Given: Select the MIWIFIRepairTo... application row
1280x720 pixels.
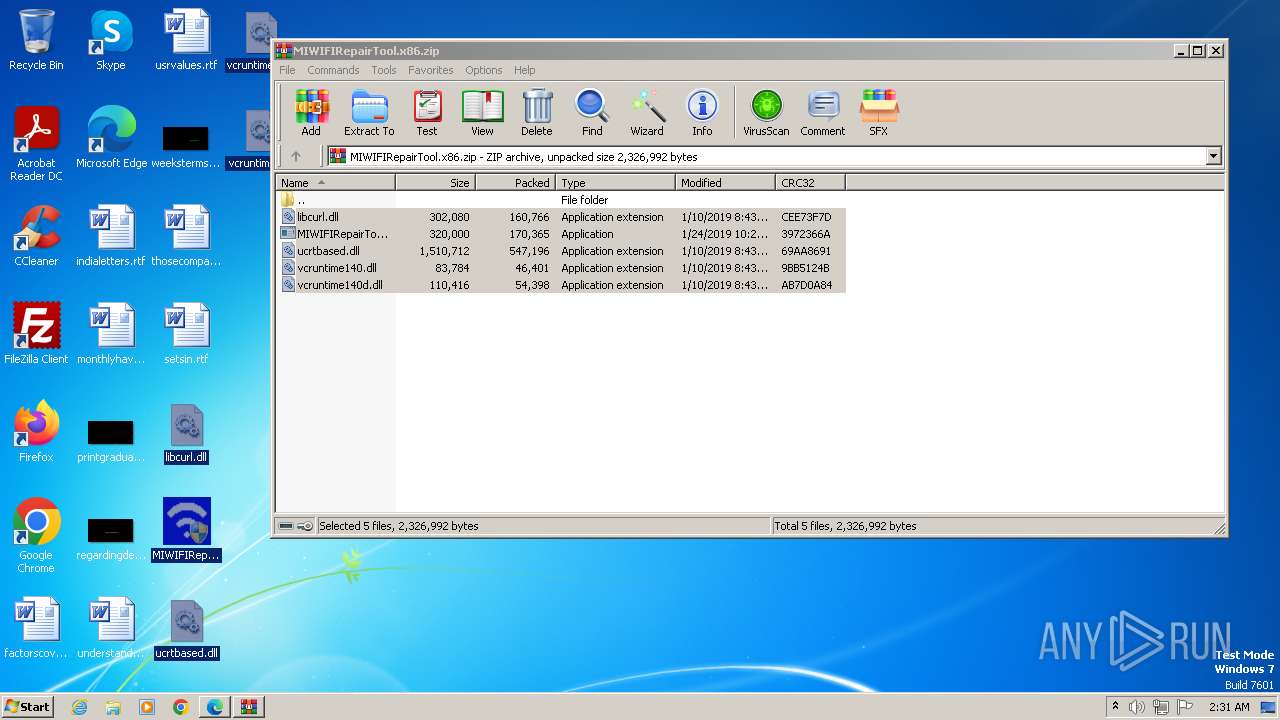Looking at the screenshot, I should coord(561,234).
